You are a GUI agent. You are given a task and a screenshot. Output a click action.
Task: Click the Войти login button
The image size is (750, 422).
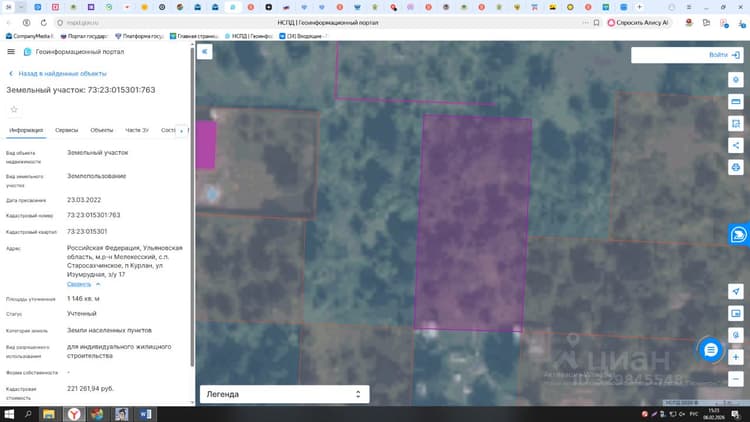click(x=724, y=55)
